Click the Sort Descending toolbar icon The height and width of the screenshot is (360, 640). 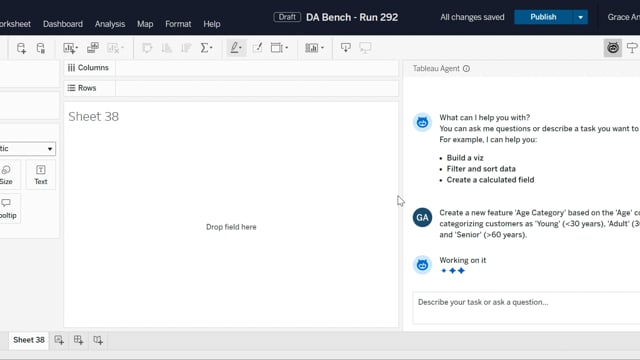(186, 48)
